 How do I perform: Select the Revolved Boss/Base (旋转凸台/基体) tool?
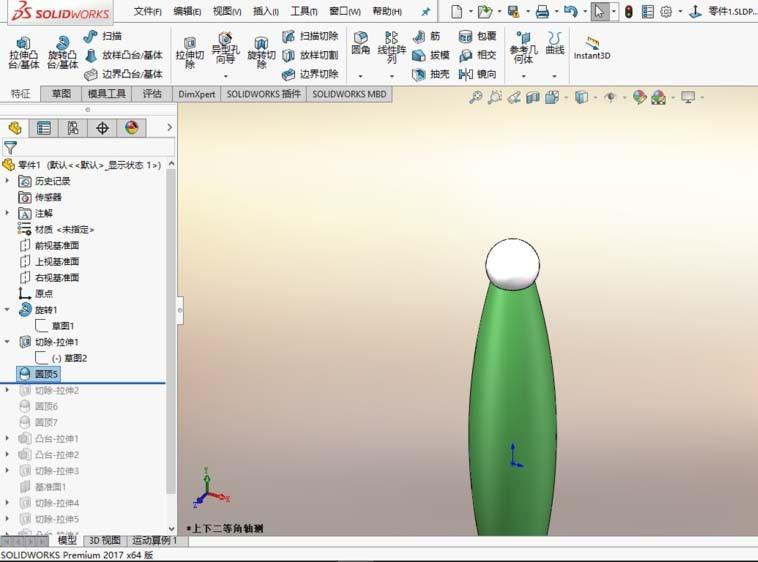coord(62,53)
